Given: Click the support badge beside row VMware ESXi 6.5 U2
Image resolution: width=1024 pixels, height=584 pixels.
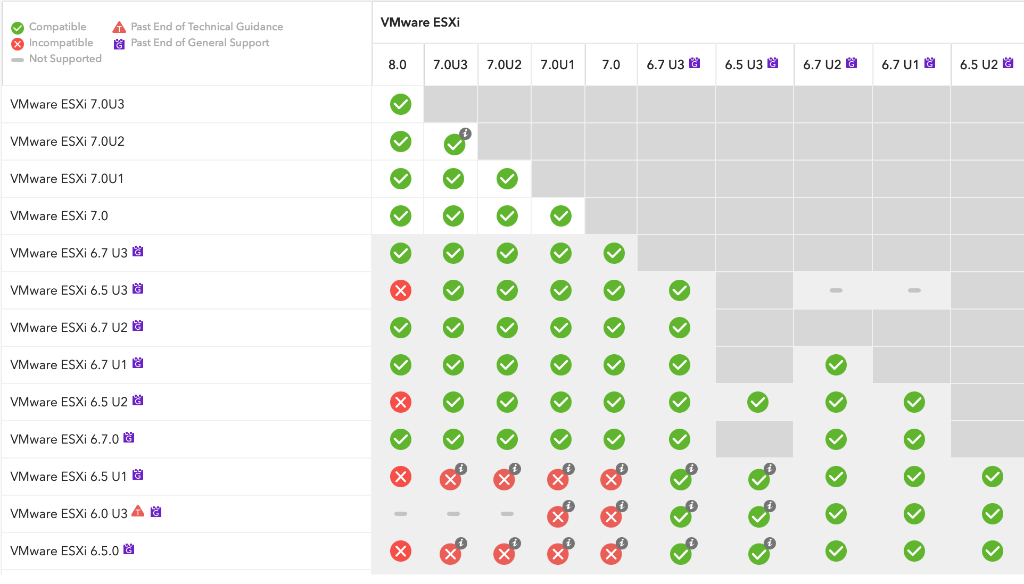Looking at the screenshot, I should pyautogui.click(x=138, y=400).
